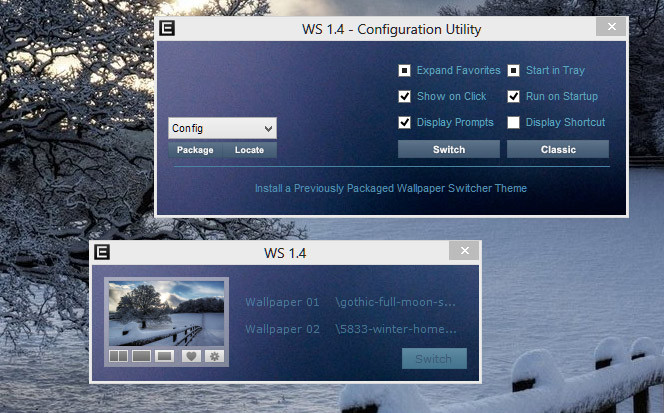Screen dimensions: 664x413
Task: Toggle the Start in Tray checkbox
Action: point(514,70)
